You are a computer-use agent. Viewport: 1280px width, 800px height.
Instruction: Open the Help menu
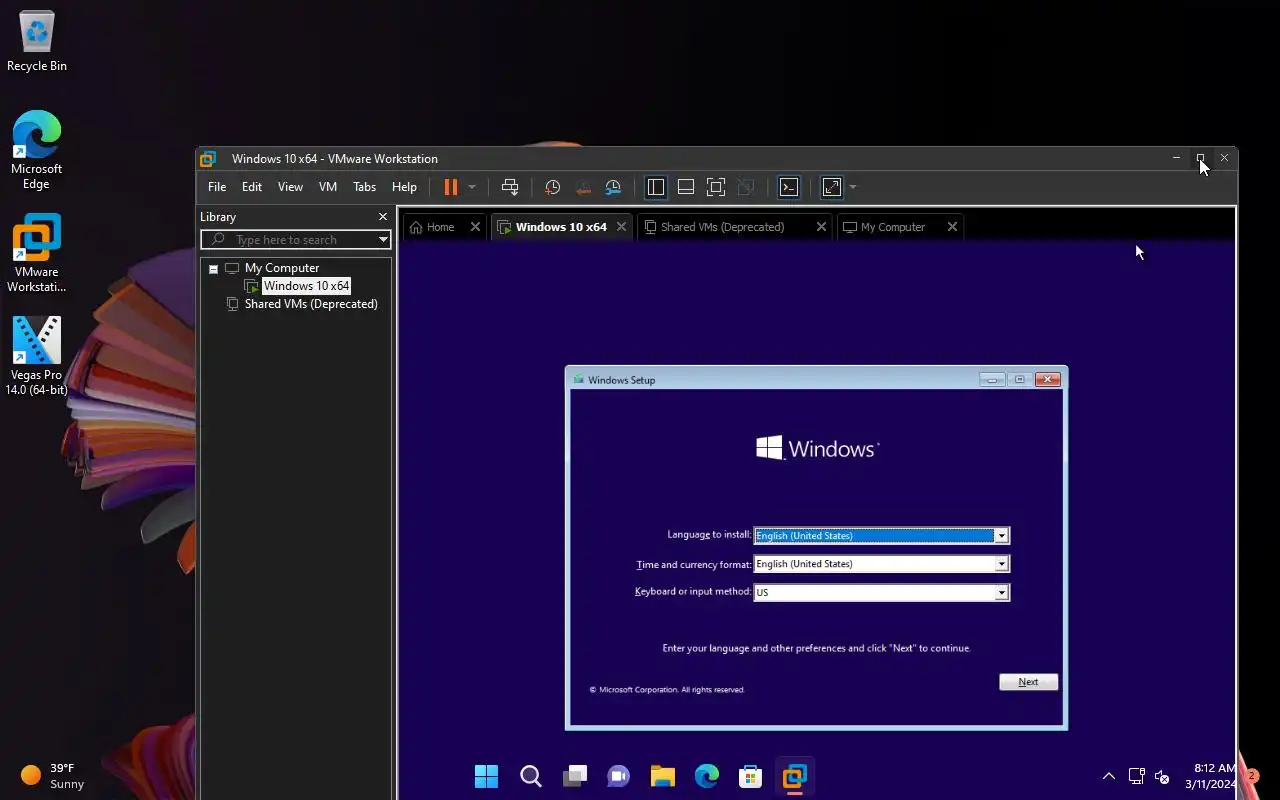point(404,187)
